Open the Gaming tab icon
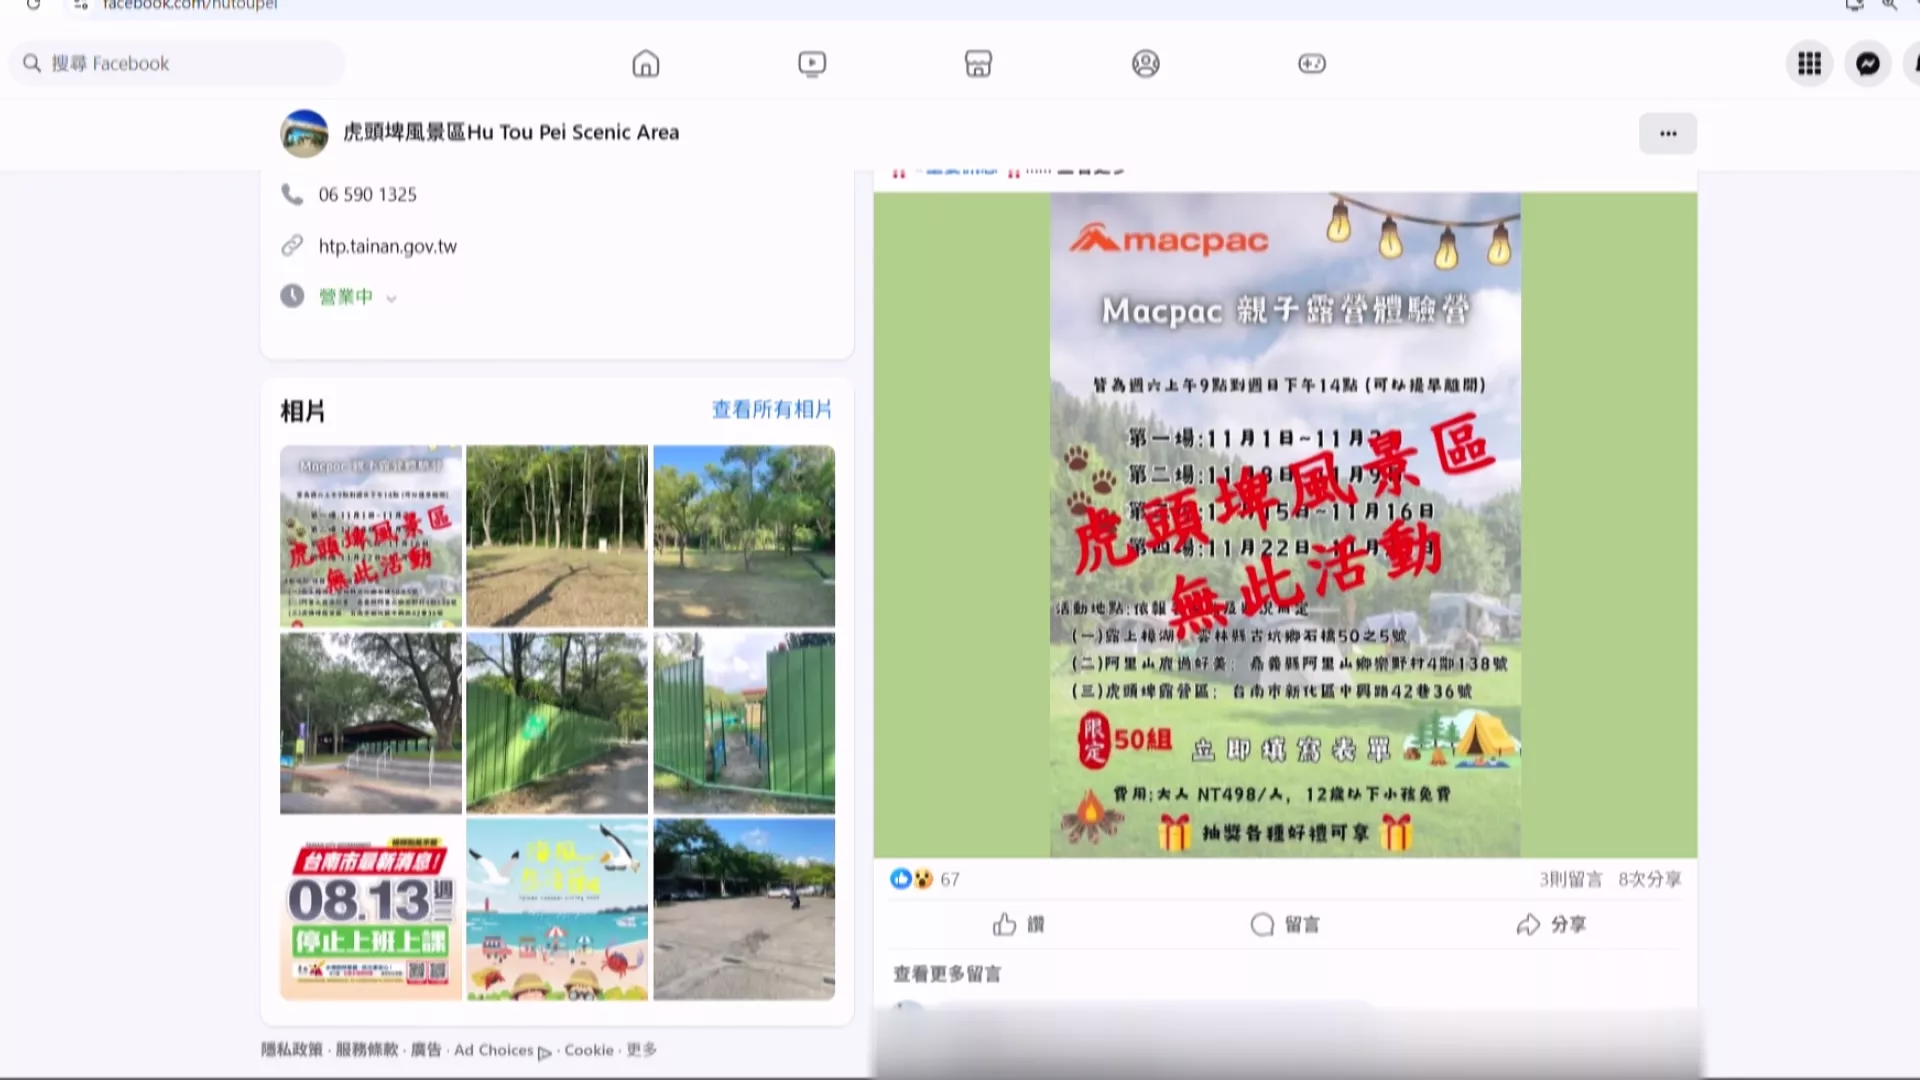This screenshot has width=1920, height=1080. pyautogui.click(x=1312, y=64)
